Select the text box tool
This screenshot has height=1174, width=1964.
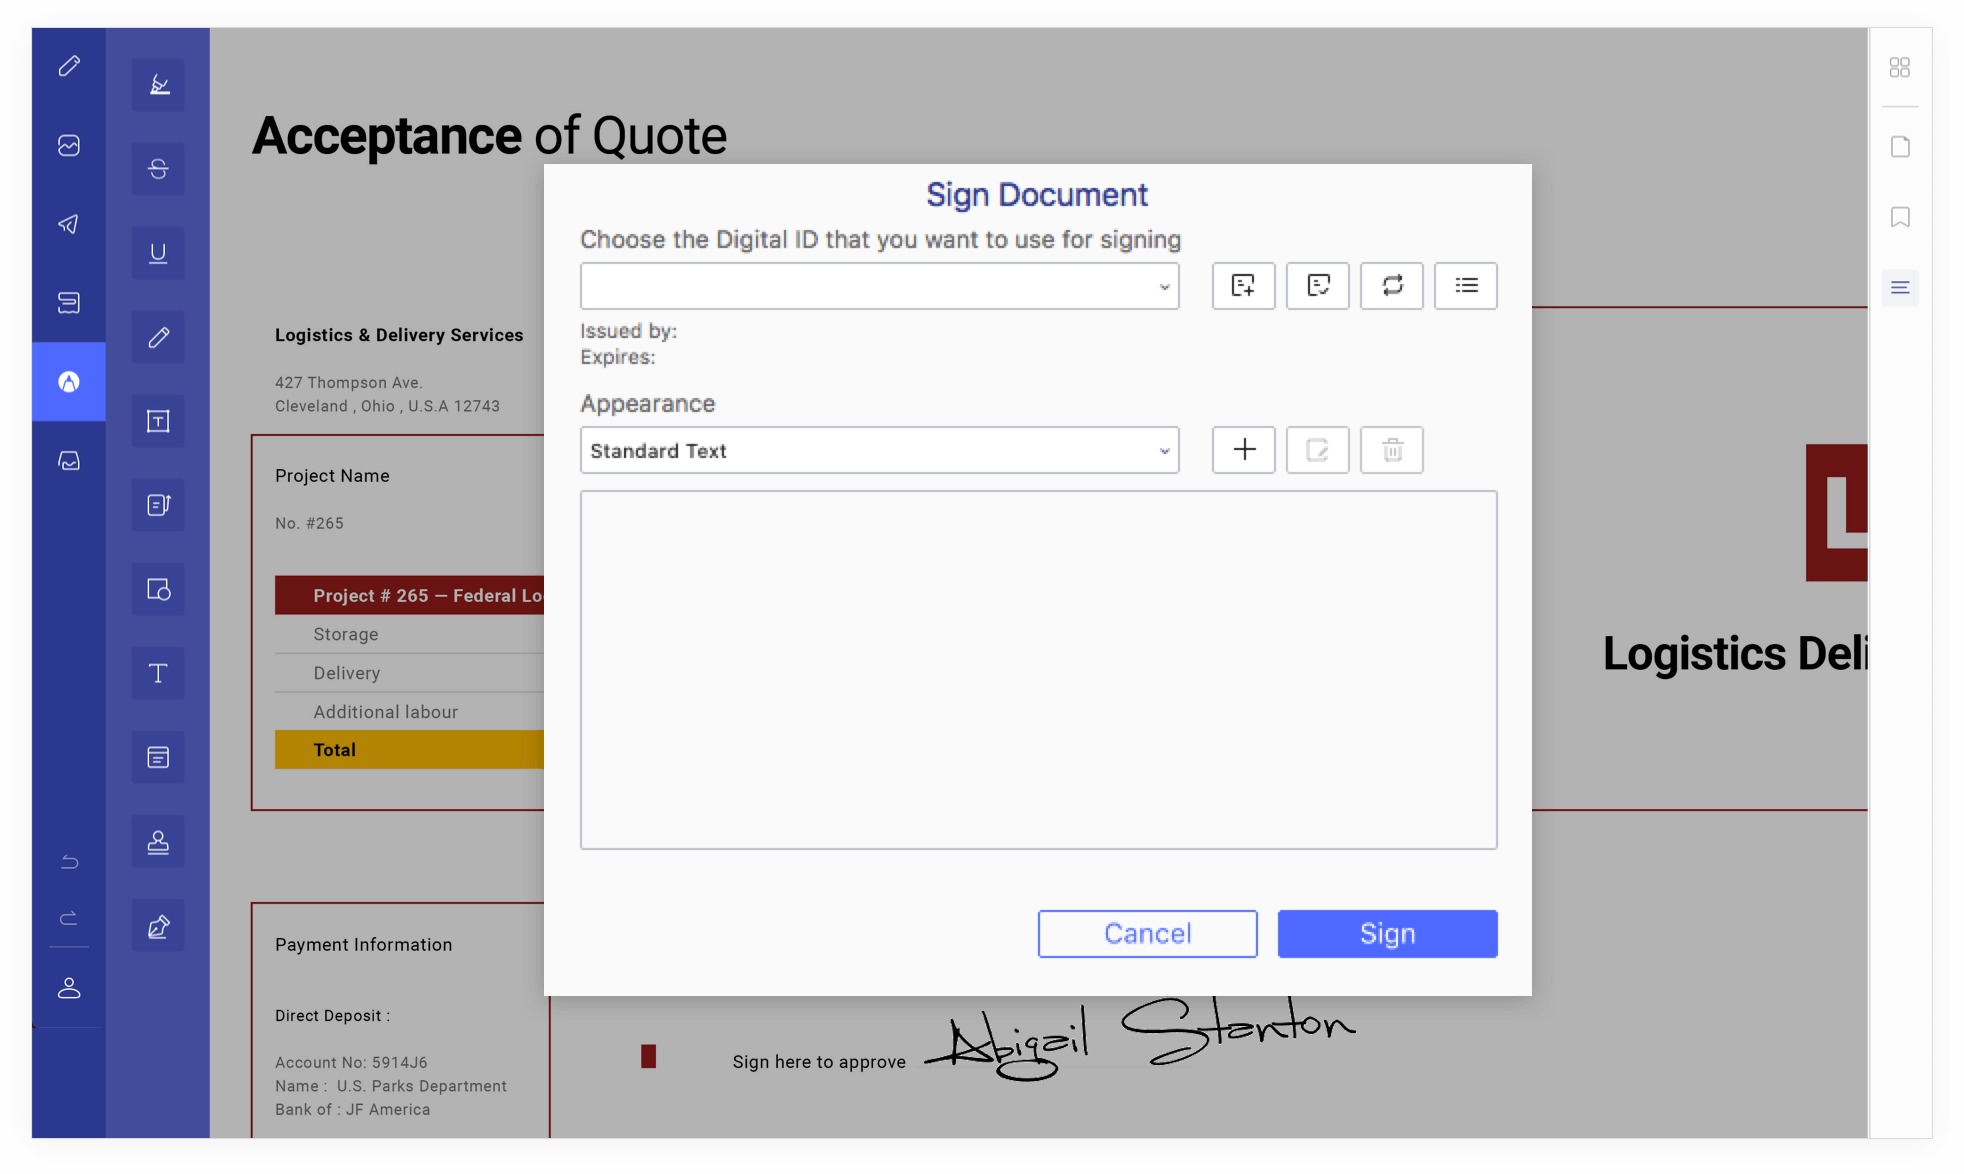[158, 421]
